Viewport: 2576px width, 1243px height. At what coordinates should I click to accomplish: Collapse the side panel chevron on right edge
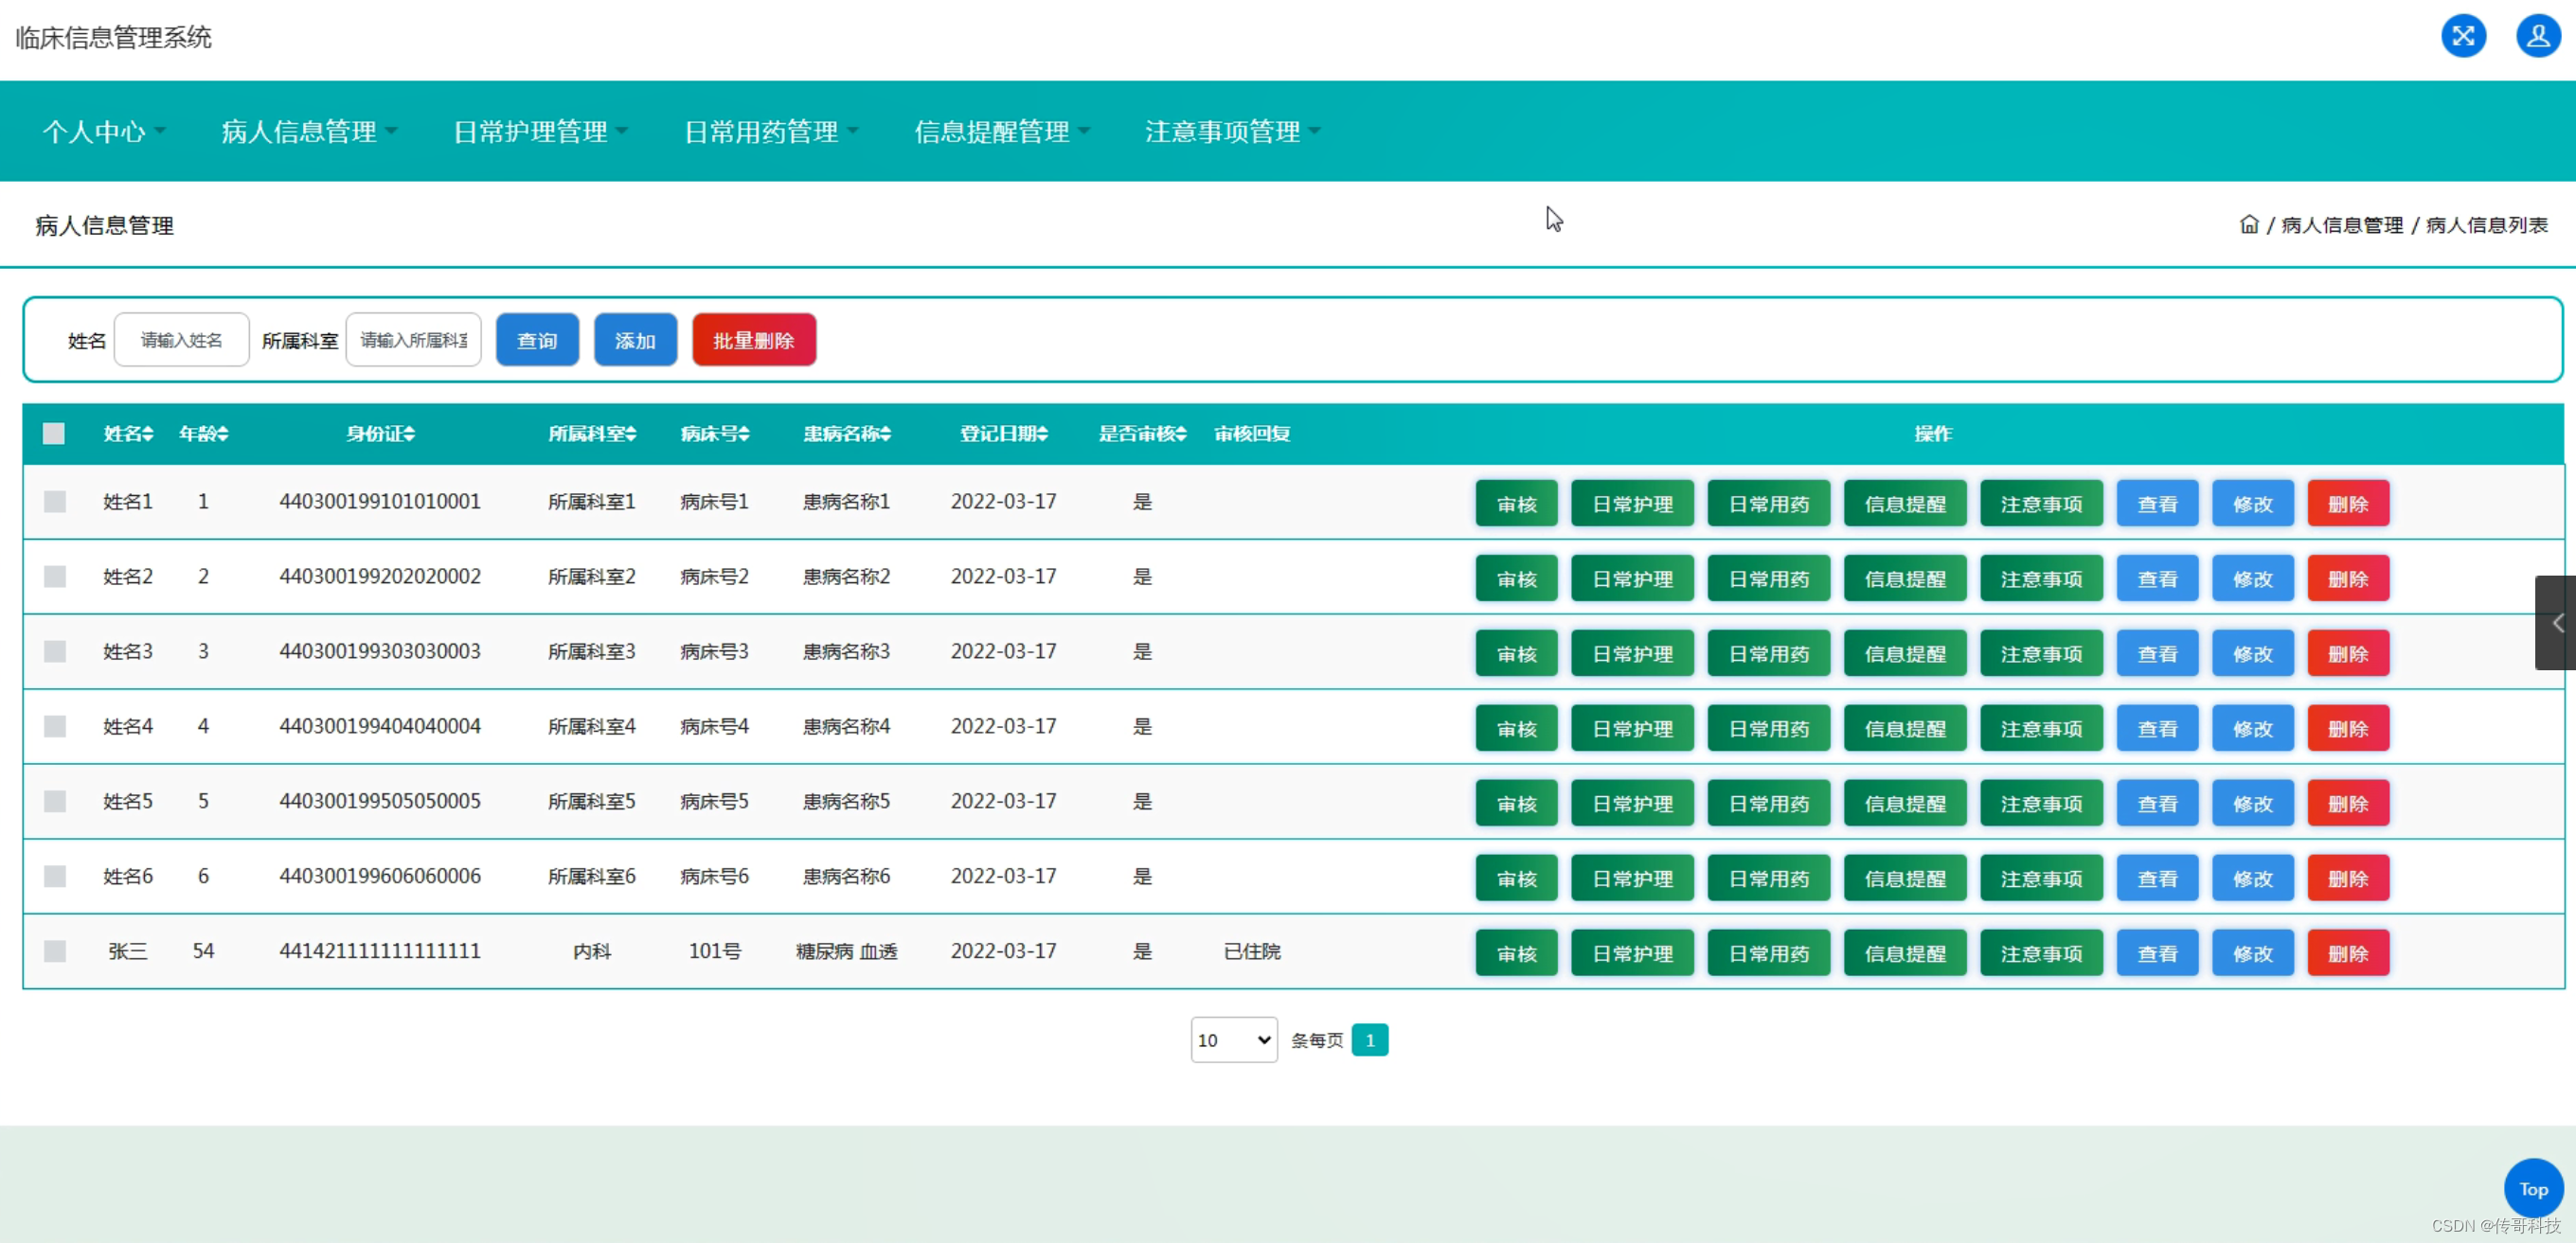[2557, 622]
